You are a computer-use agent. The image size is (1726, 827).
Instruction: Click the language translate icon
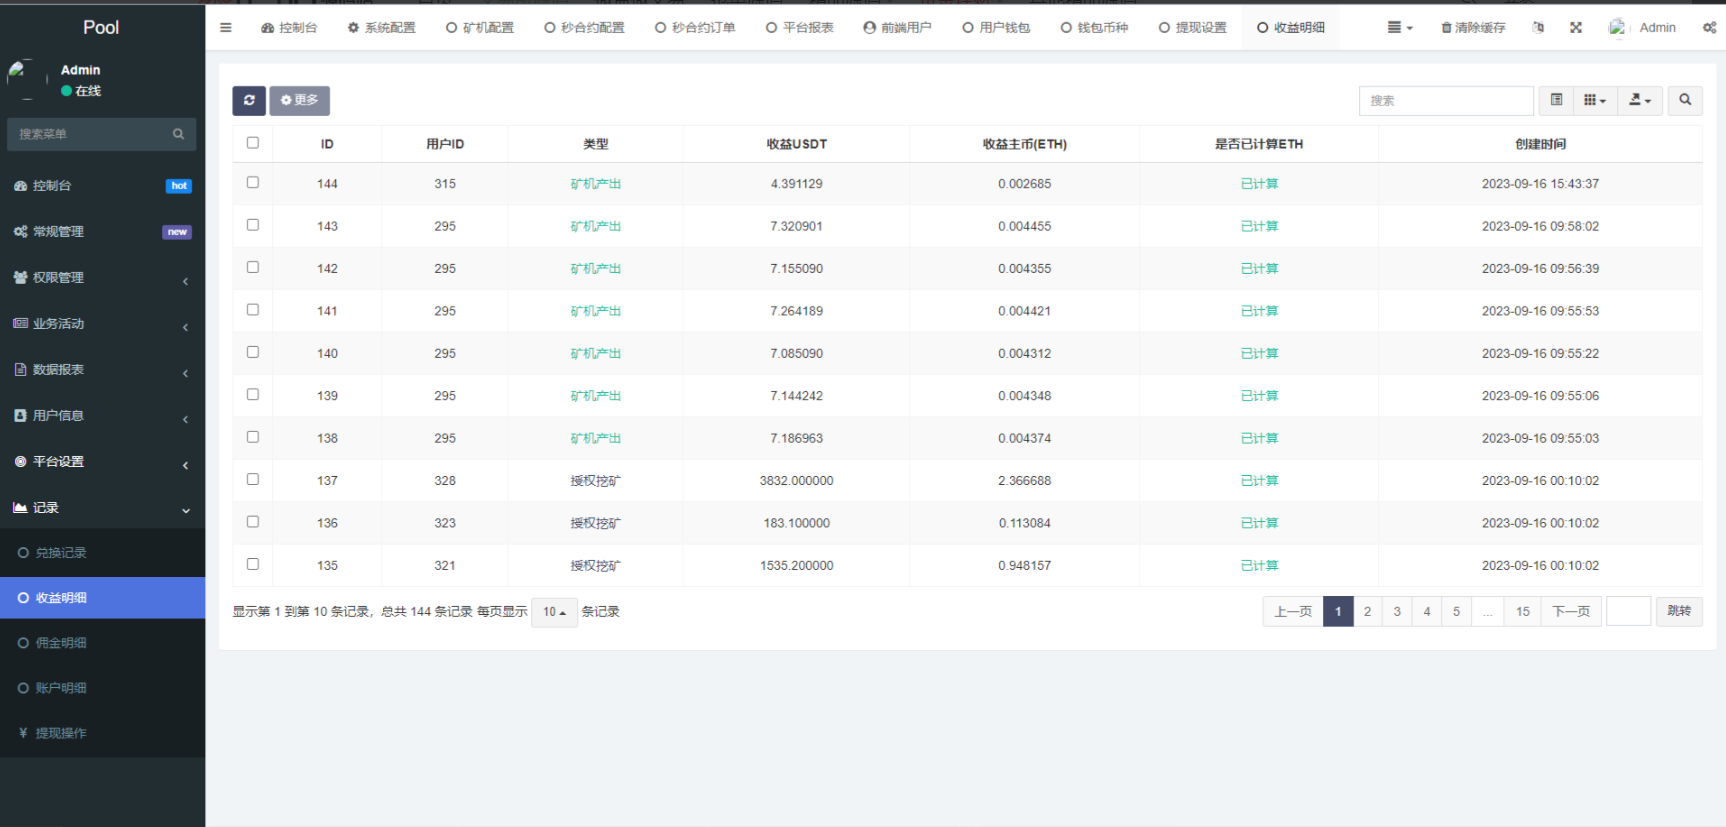tap(1538, 28)
